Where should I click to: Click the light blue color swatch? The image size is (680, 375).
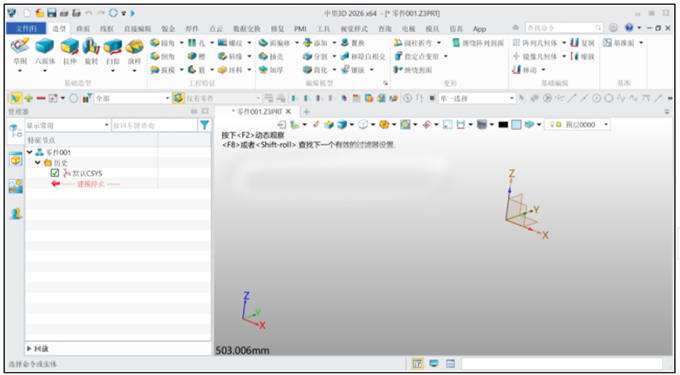click(x=516, y=125)
